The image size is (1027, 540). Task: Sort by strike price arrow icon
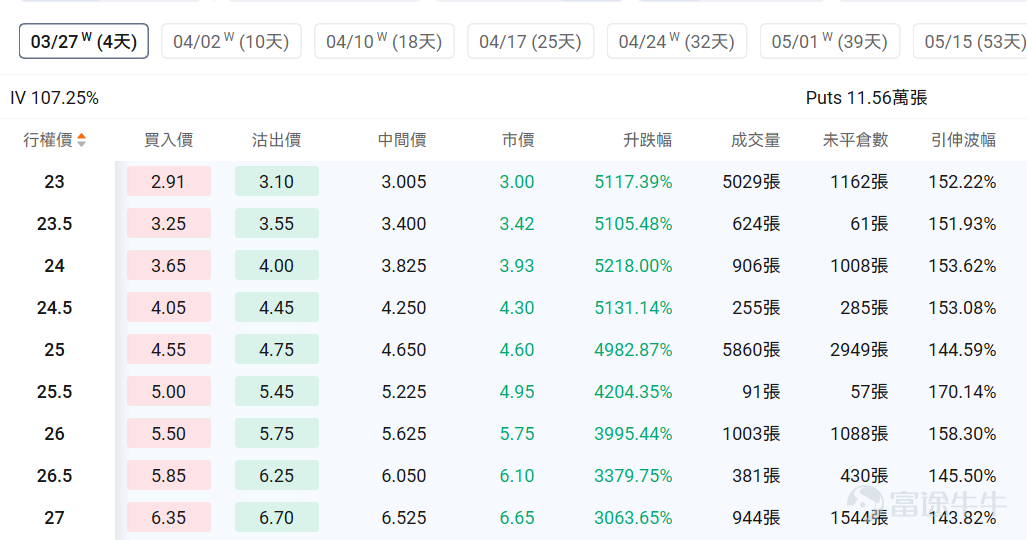point(81,140)
